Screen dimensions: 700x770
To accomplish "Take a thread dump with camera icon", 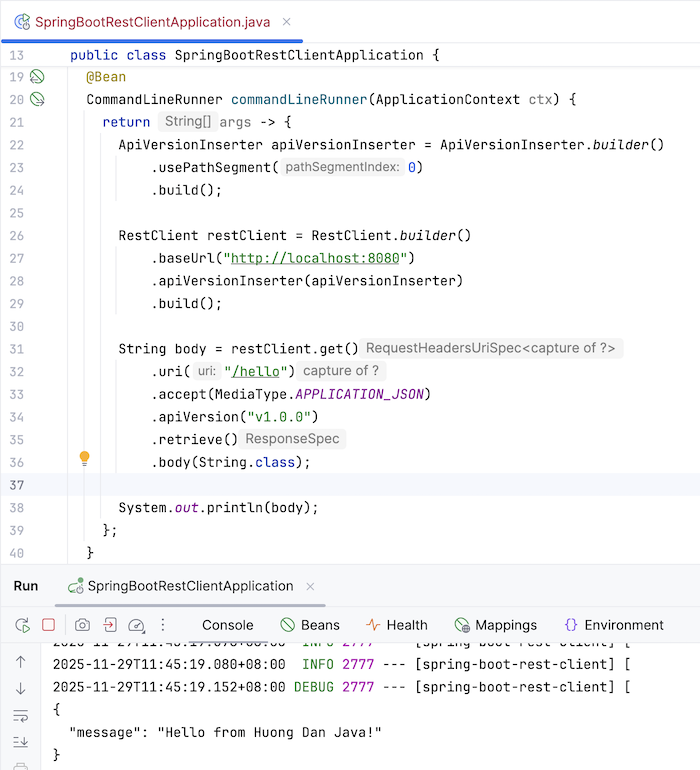I will [82, 625].
